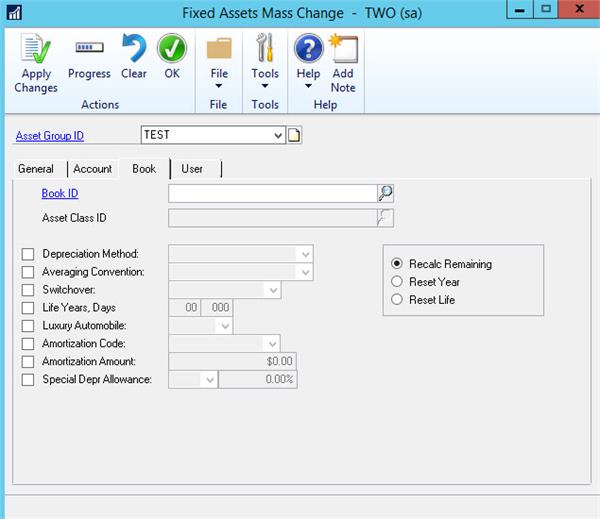
Task: Click the Asset Group ID link
Action: tap(50, 136)
